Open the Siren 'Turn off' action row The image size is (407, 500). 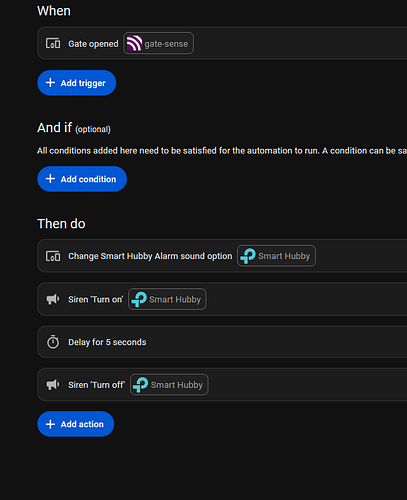tap(222, 385)
